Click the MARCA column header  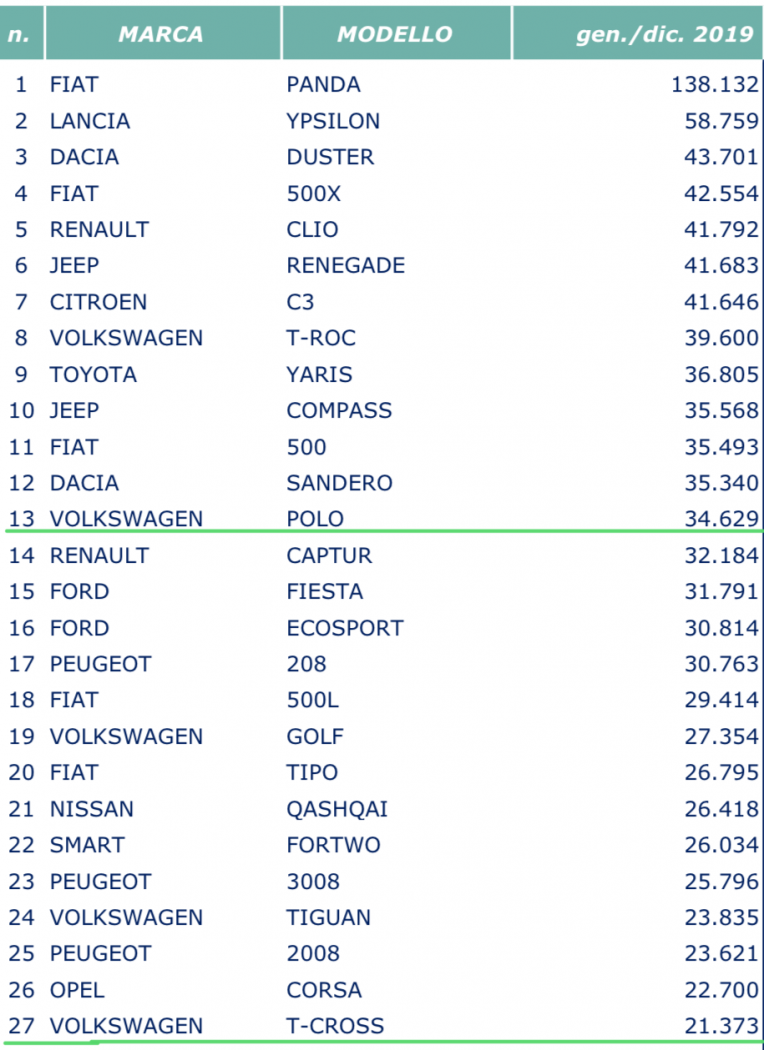coord(162,33)
